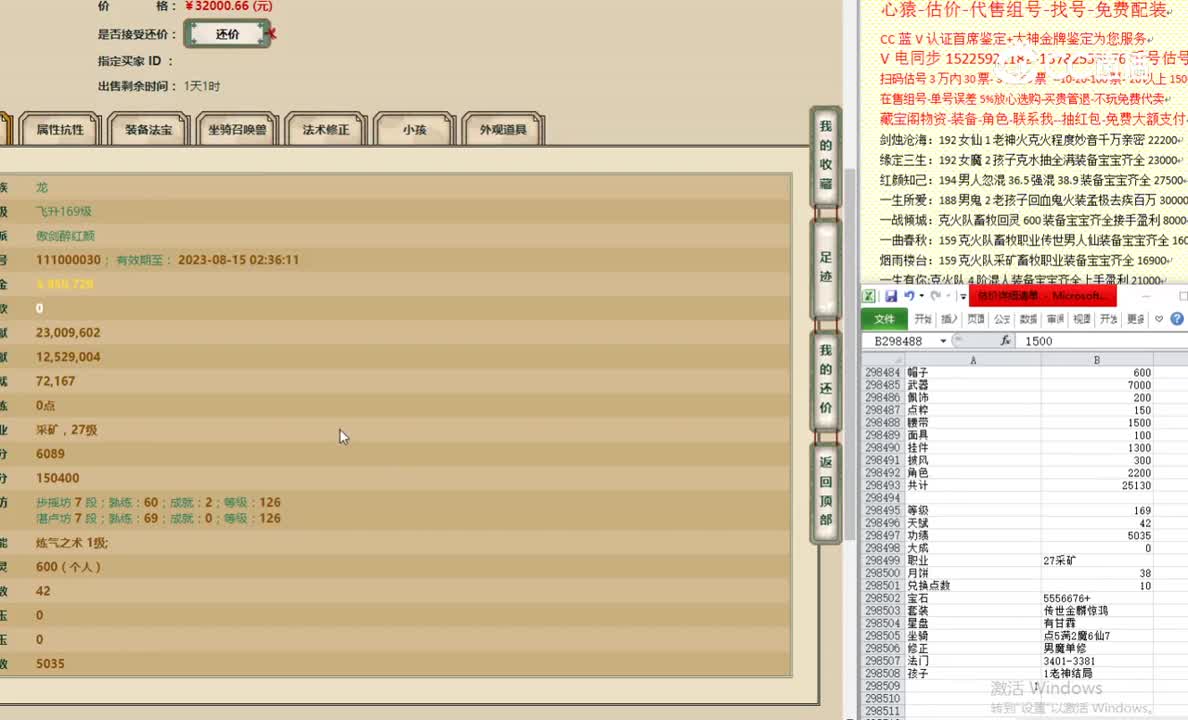The height and width of the screenshot is (720, 1188).
Task: Switch to the 插入 Insert ribbon tab
Action: 949,319
